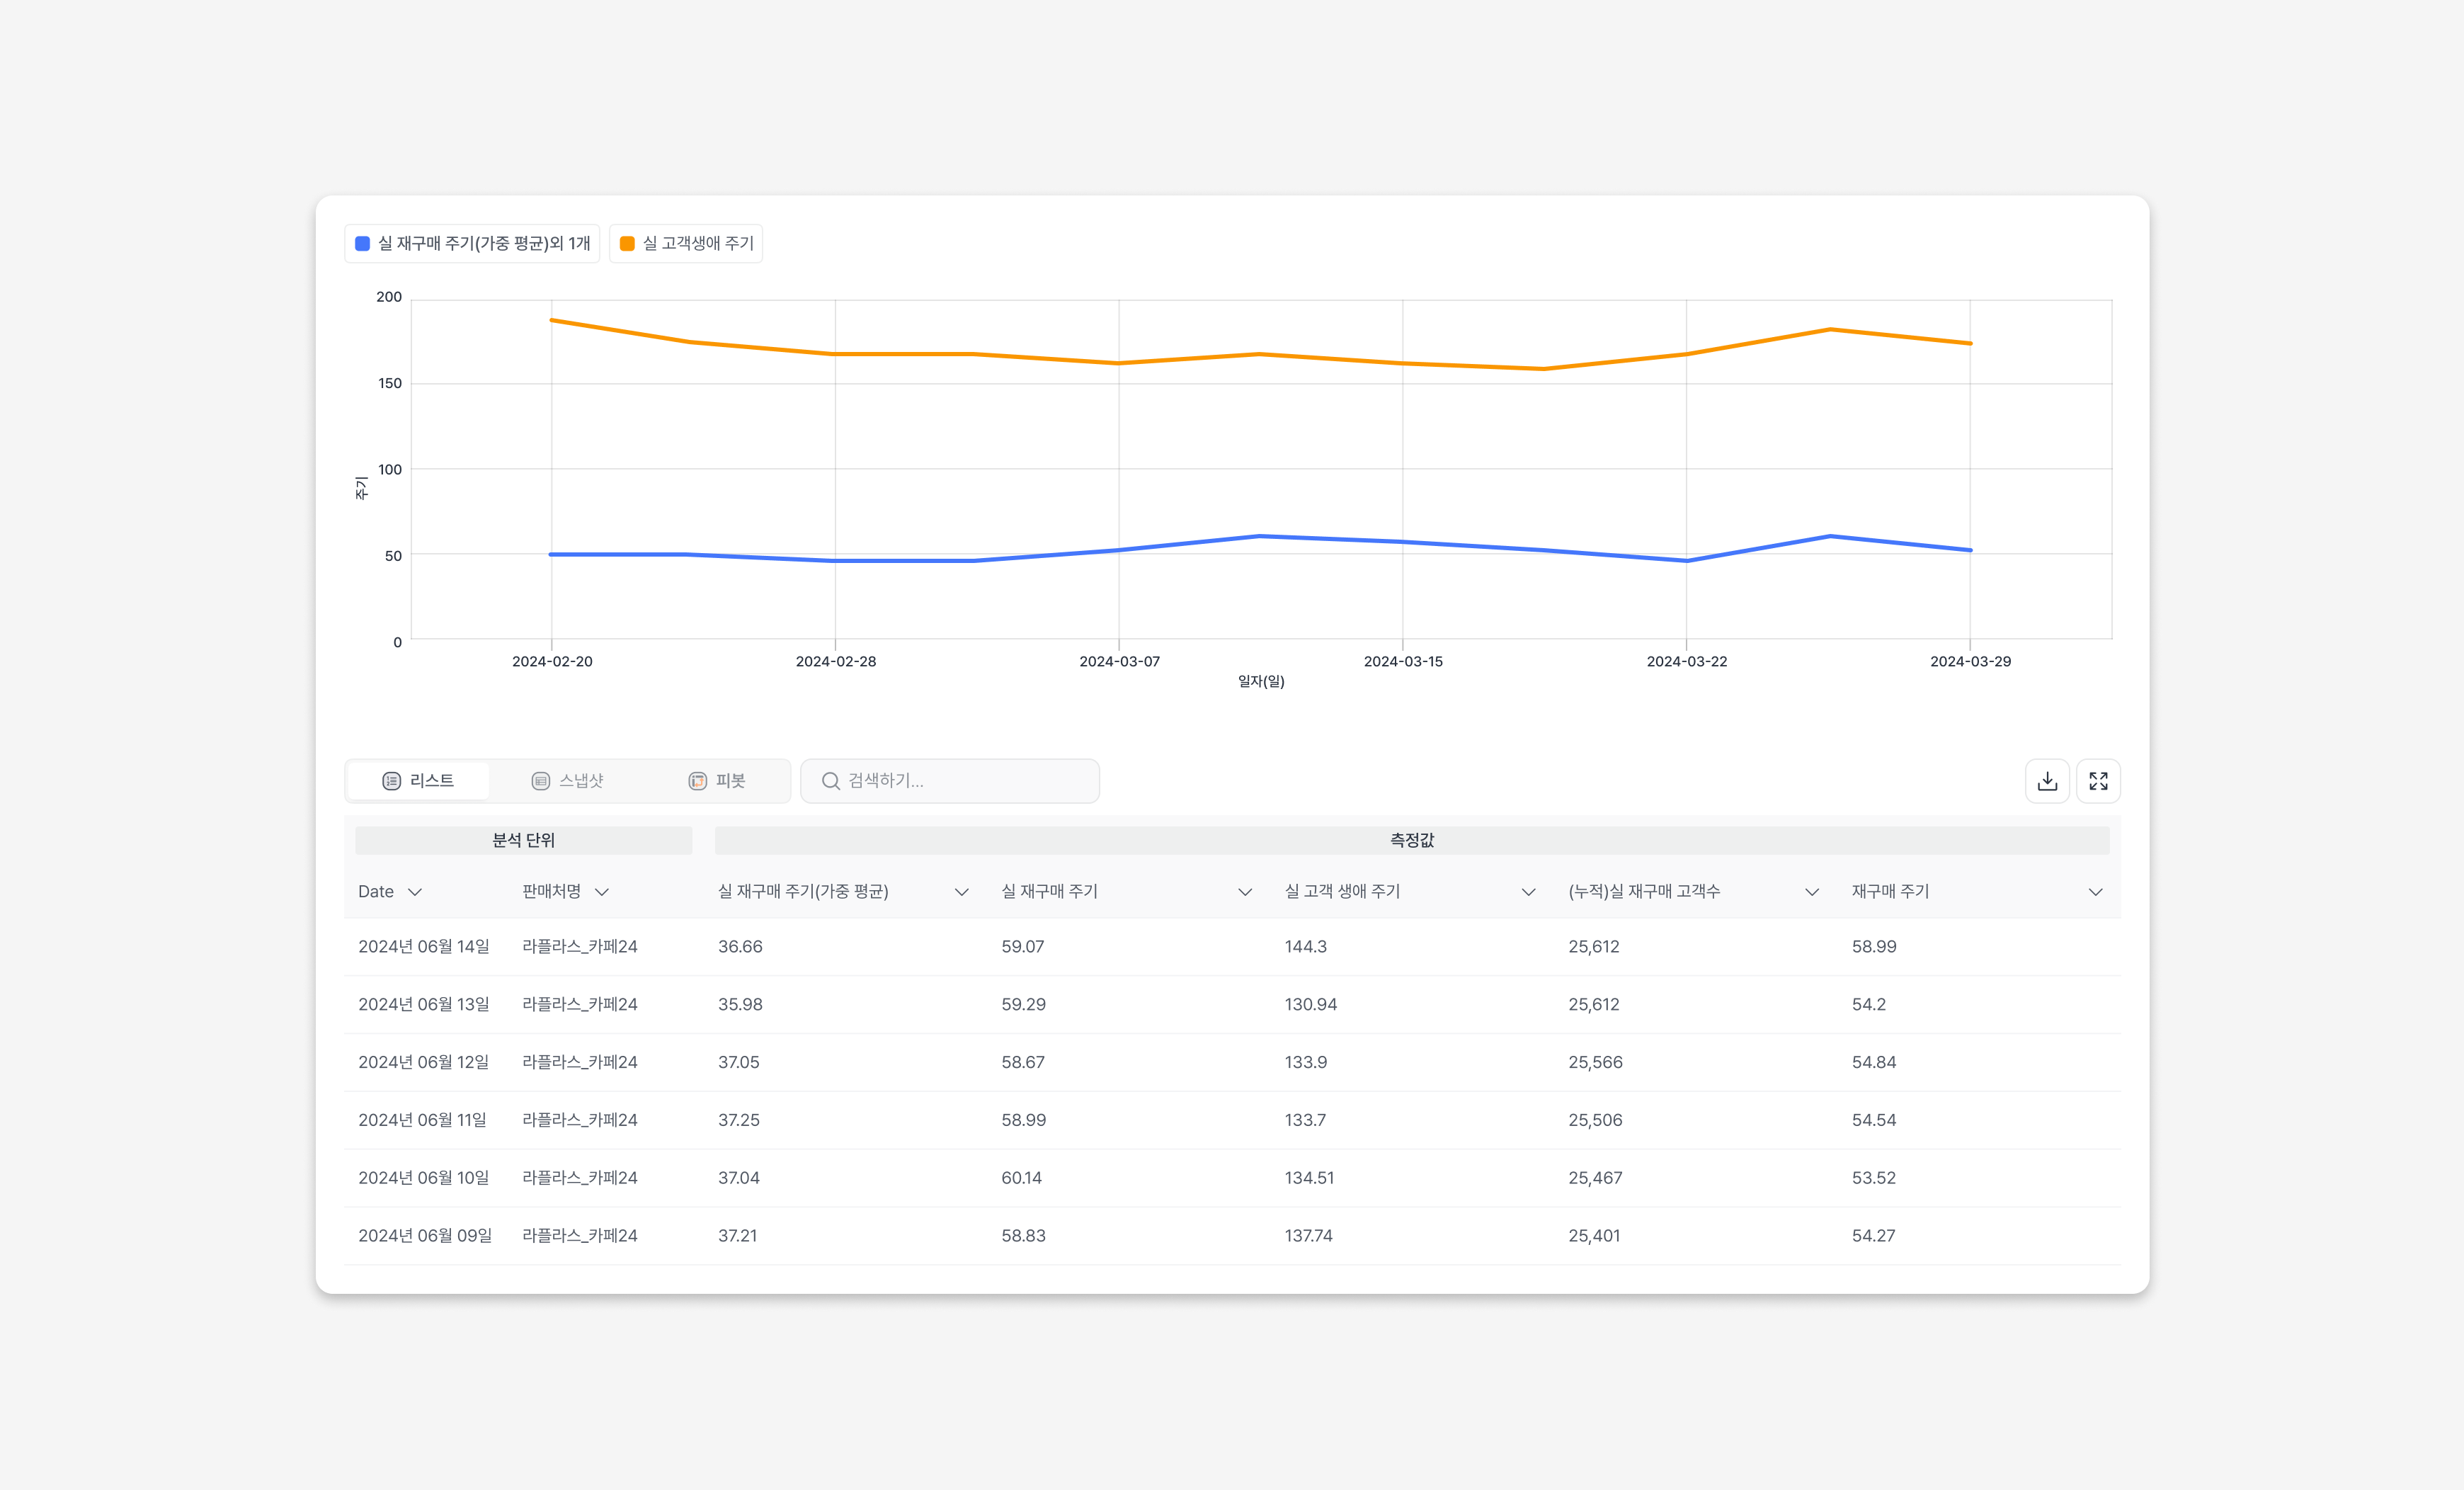Click the list icon on 리스트 tab

[x=391, y=781]
